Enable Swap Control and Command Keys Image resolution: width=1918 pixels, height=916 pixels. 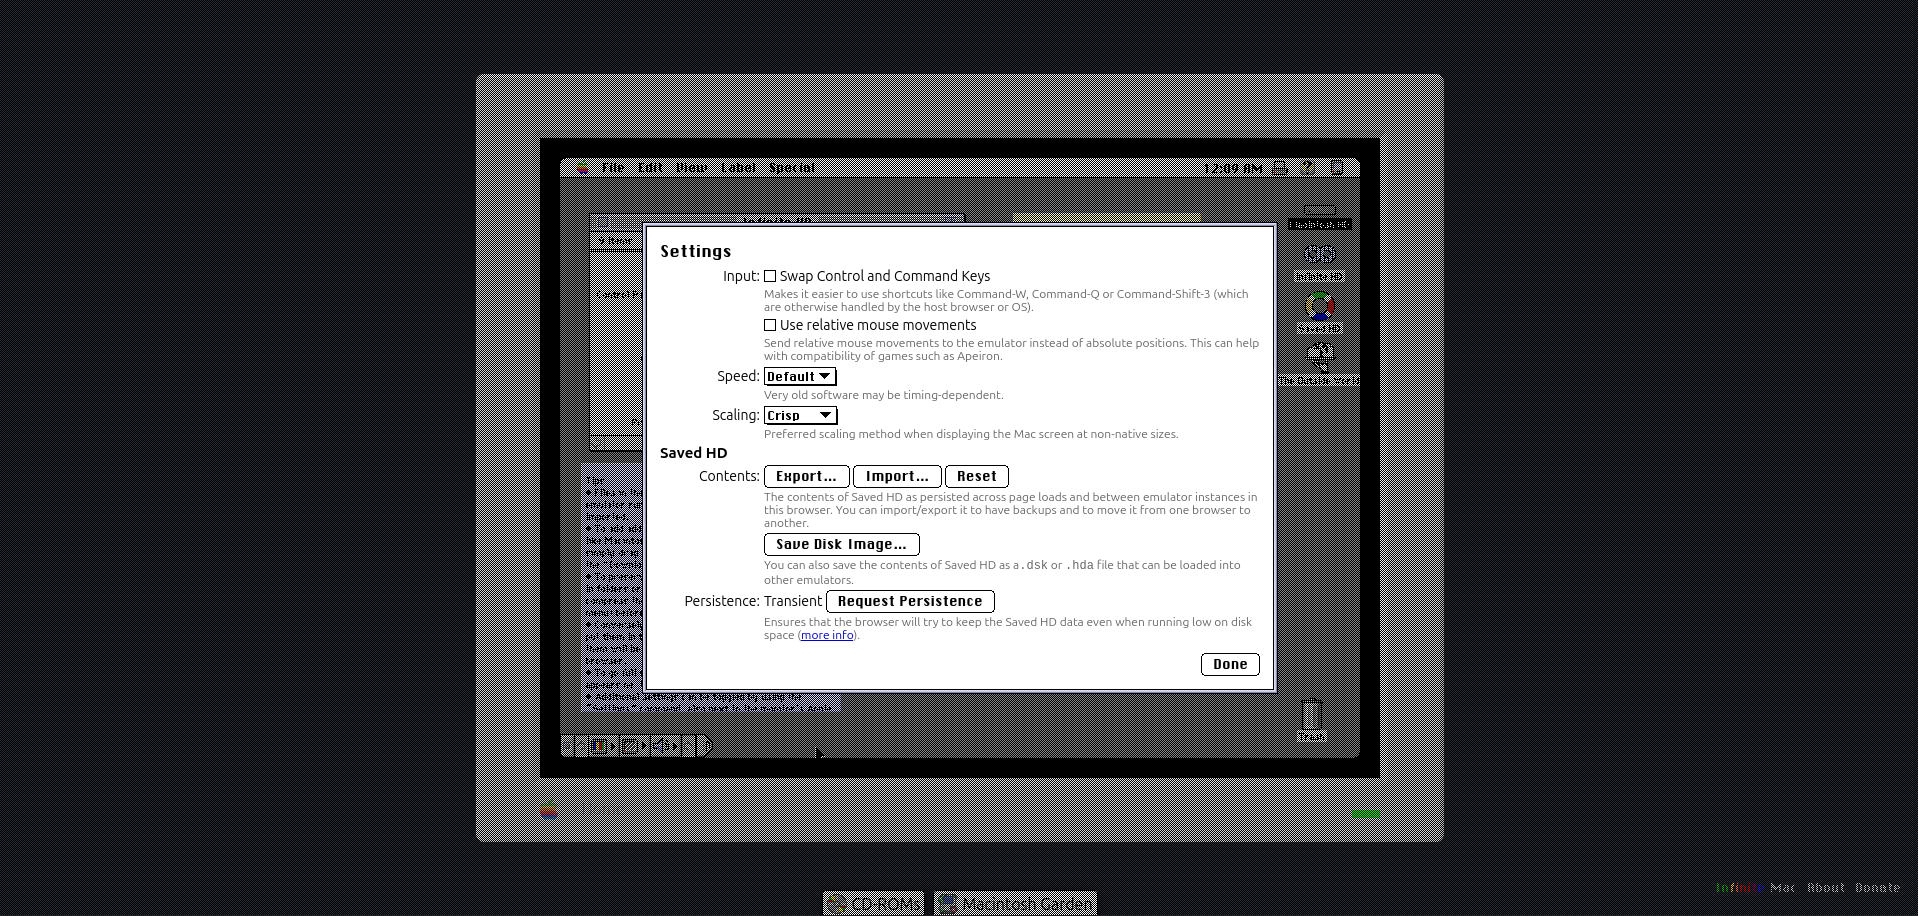point(770,276)
